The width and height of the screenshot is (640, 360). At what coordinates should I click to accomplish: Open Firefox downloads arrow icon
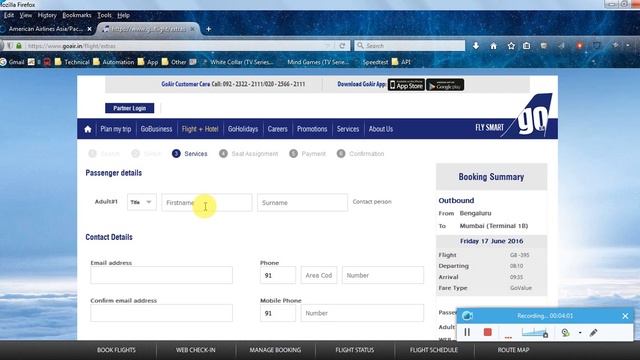point(476,46)
